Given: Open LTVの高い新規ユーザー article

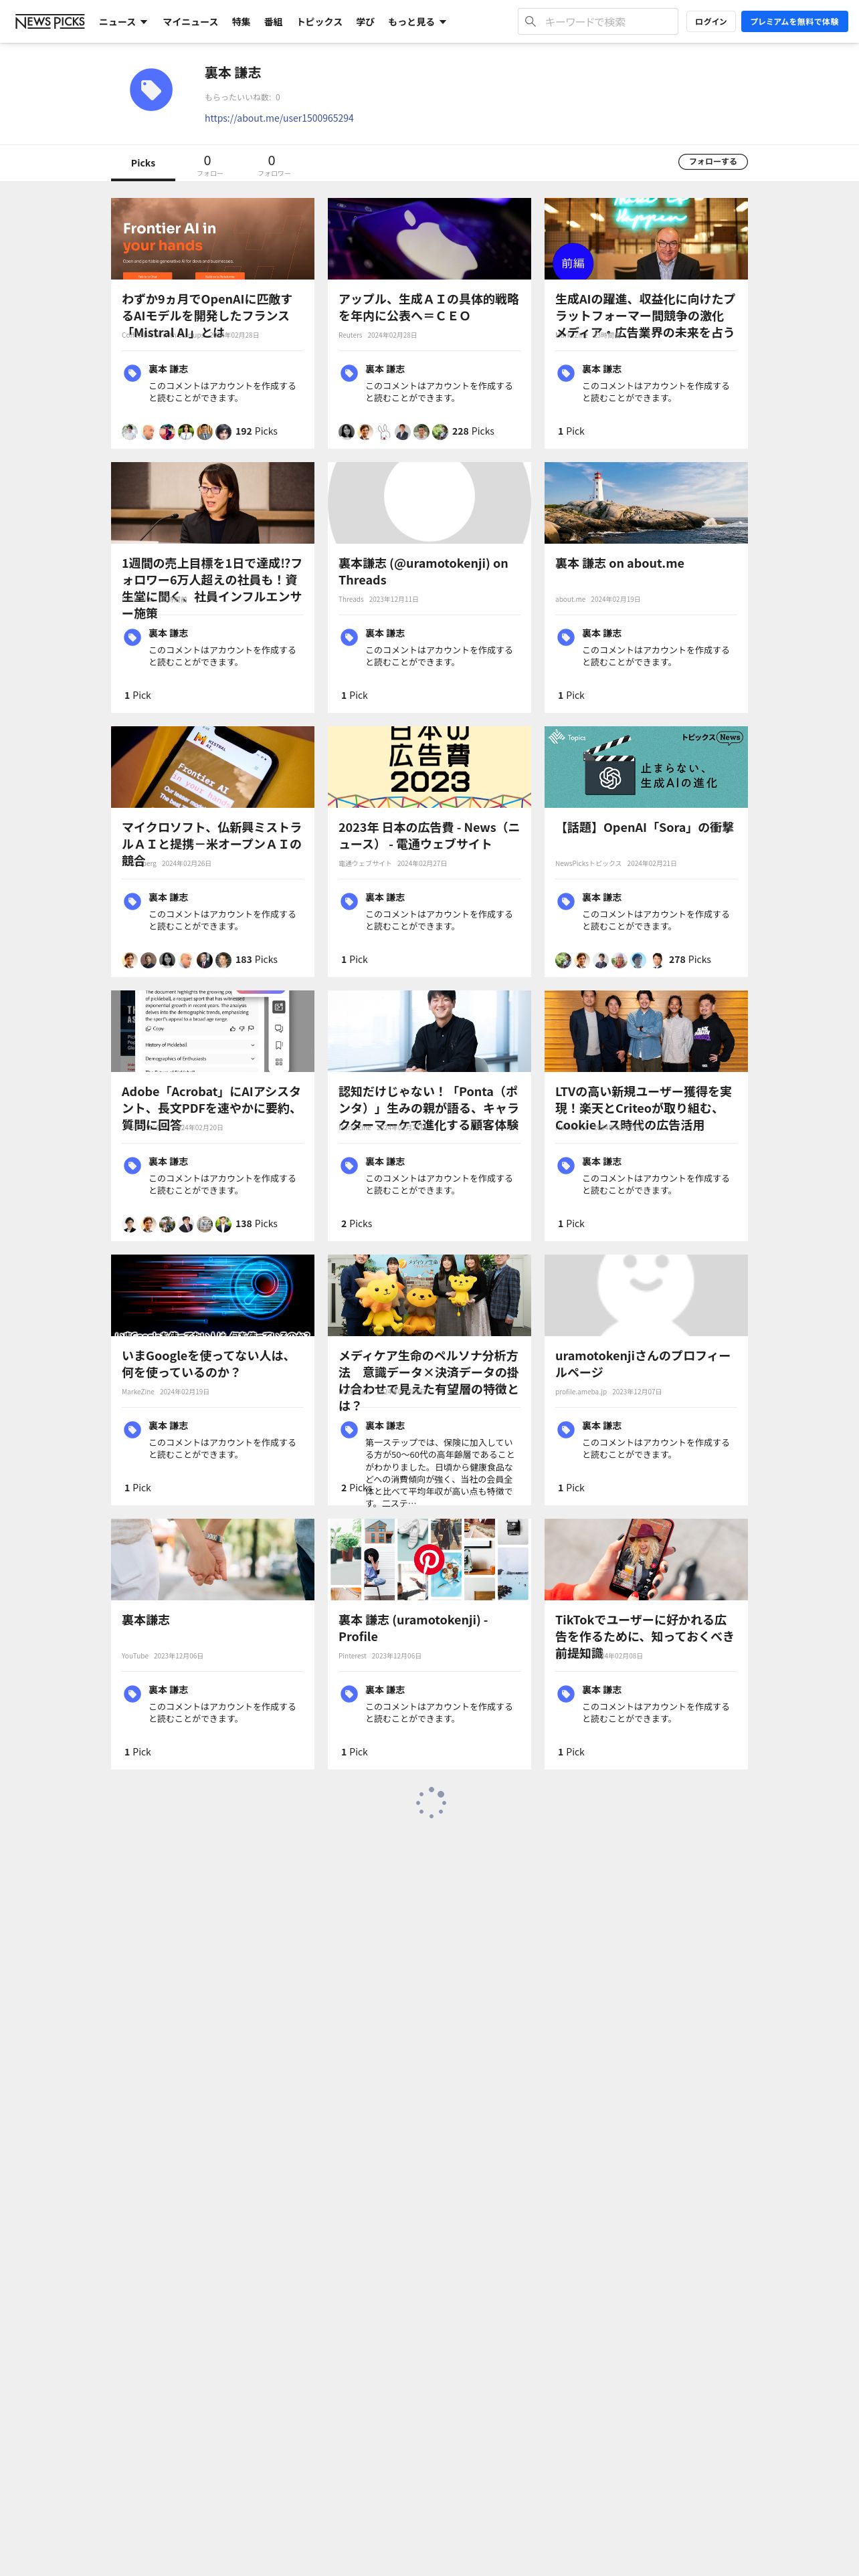Looking at the screenshot, I should click(645, 1107).
